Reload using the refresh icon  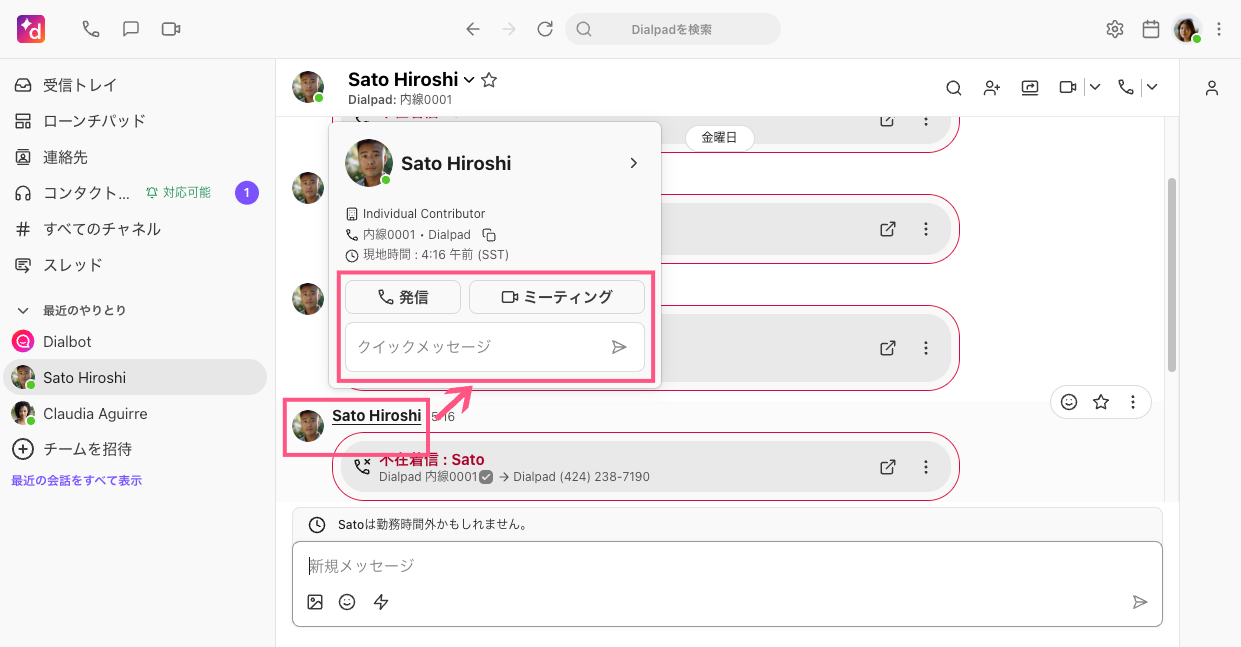[545, 29]
